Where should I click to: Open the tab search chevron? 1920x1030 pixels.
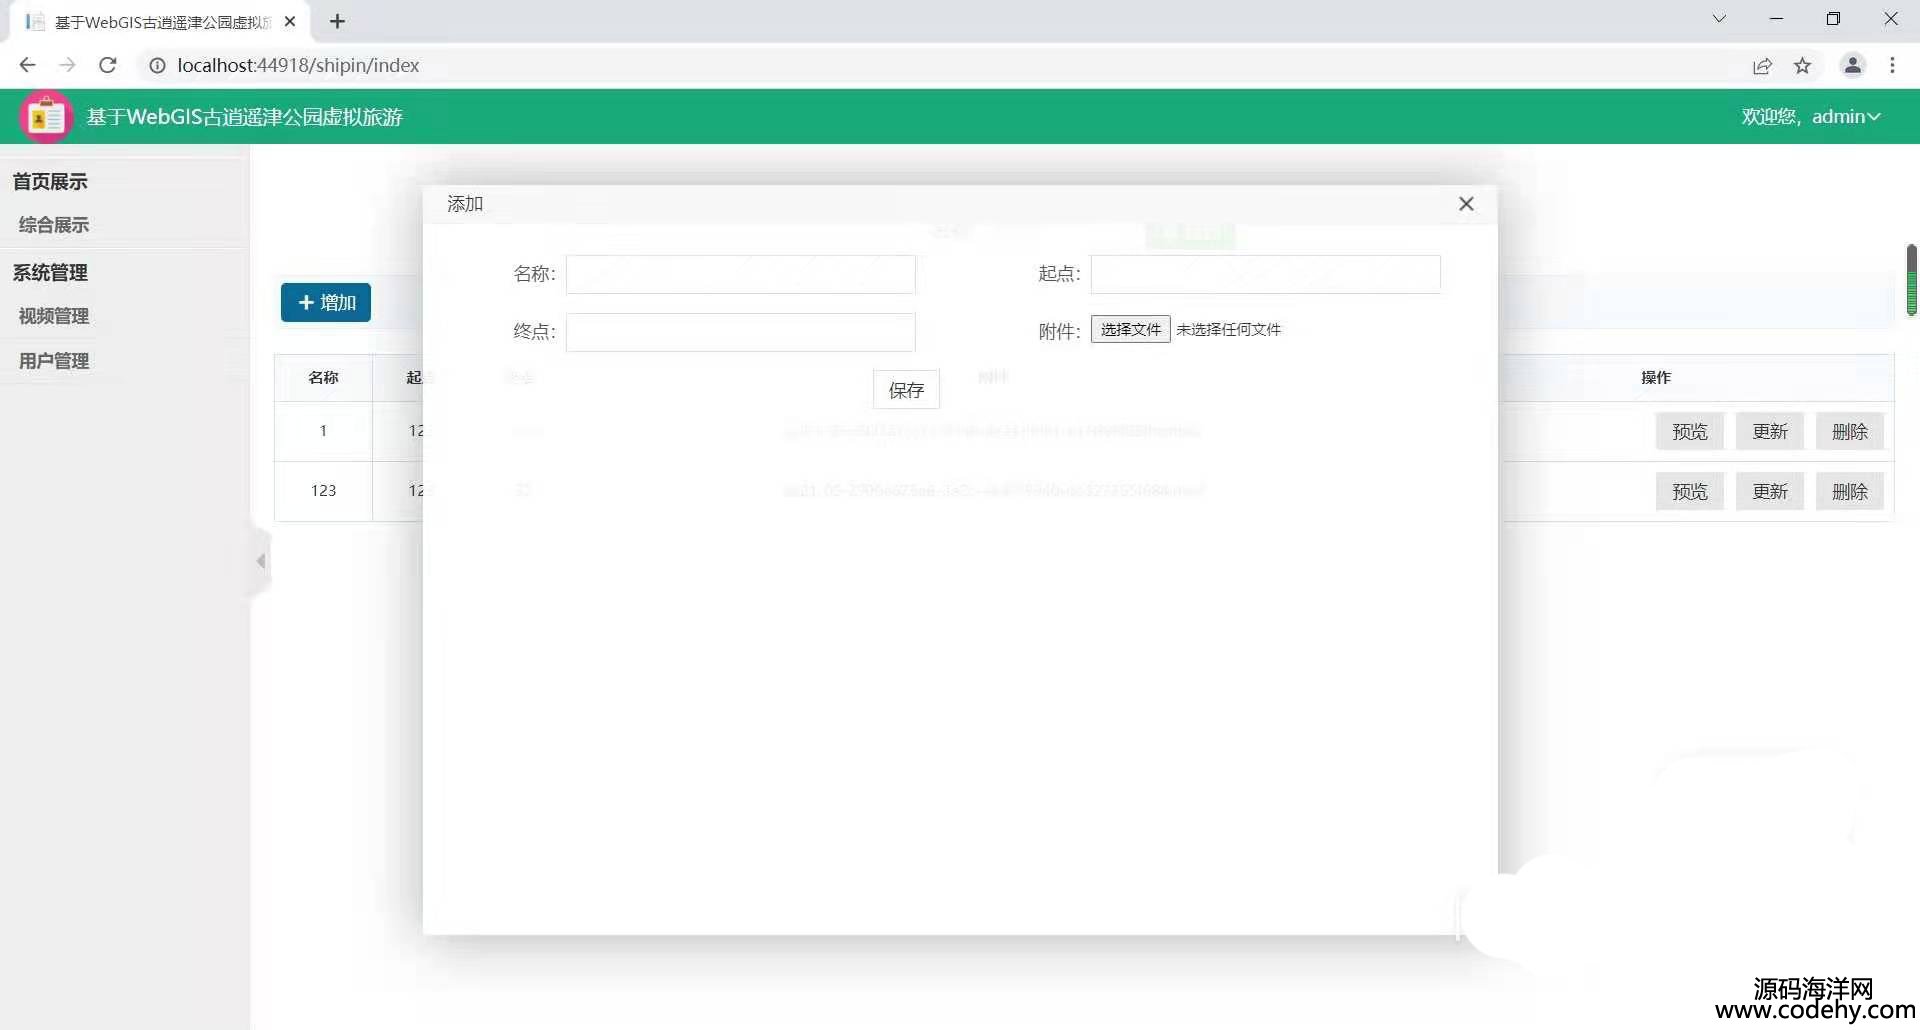pyautogui.click(x=1719, y=19)
